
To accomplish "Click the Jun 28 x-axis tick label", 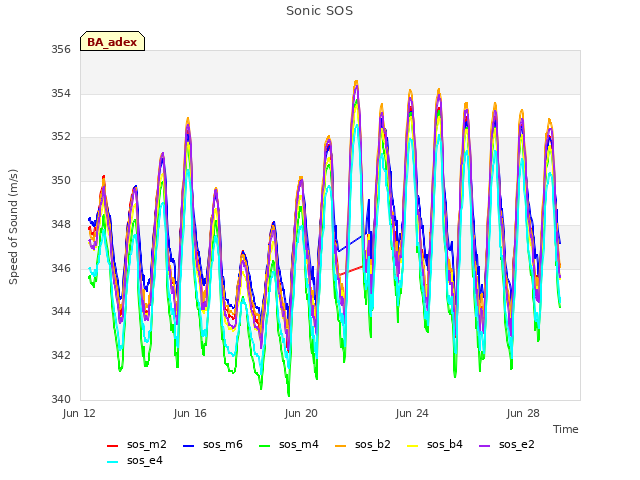I will point(523,413).
